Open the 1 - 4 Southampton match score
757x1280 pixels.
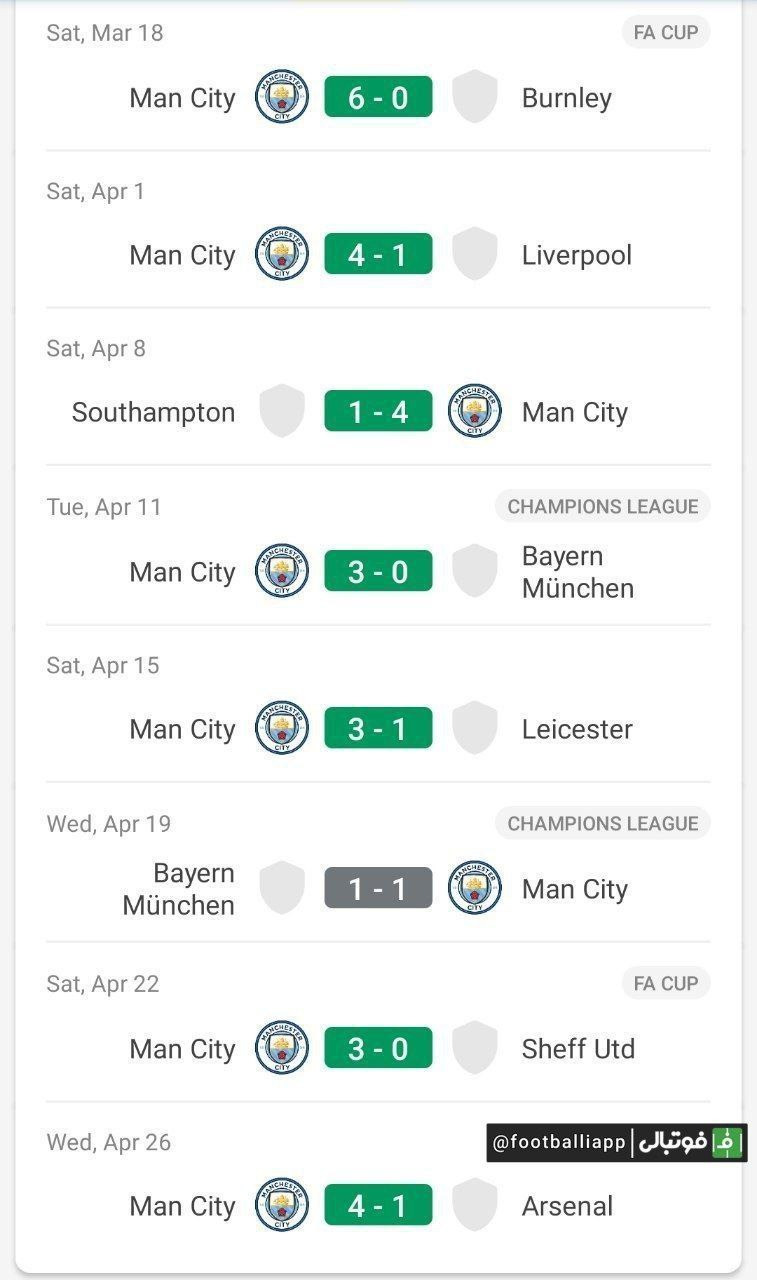[378, 411]
